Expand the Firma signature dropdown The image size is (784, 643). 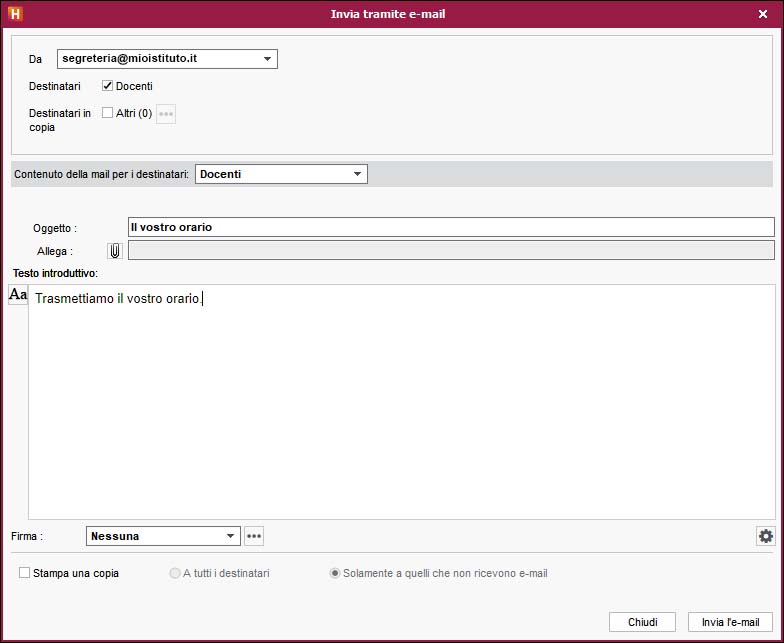point(231,536)
